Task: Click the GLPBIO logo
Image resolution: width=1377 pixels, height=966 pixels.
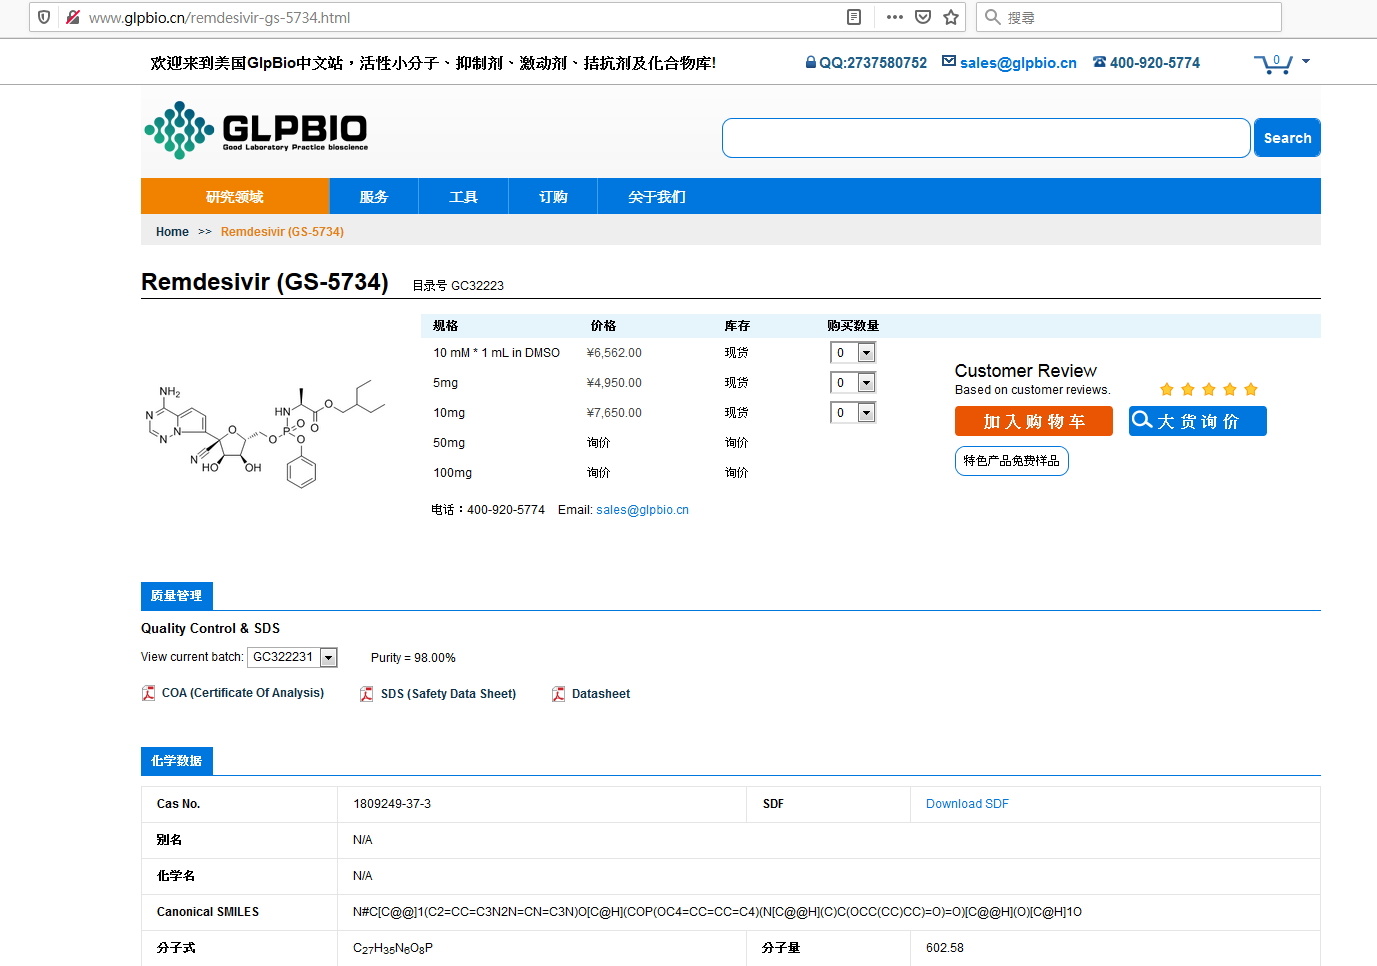Action: click(256, 130)
